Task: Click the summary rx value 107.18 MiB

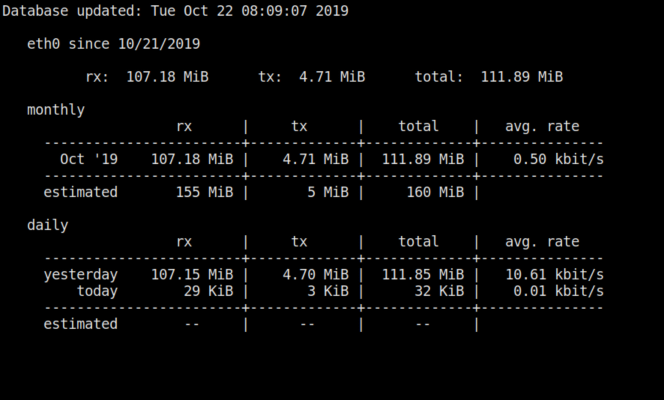Action: pos(167,77)
